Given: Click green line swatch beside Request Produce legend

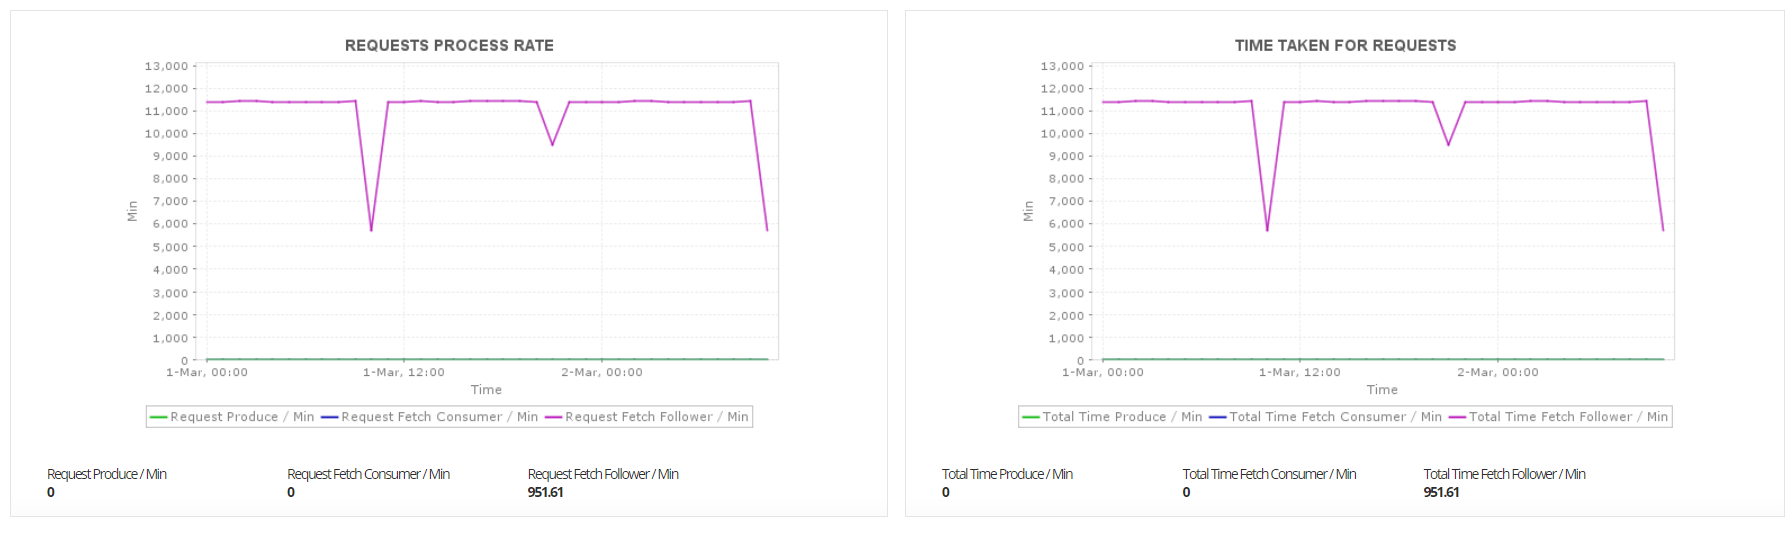Looking at the screenshot, I should (158, 417).
